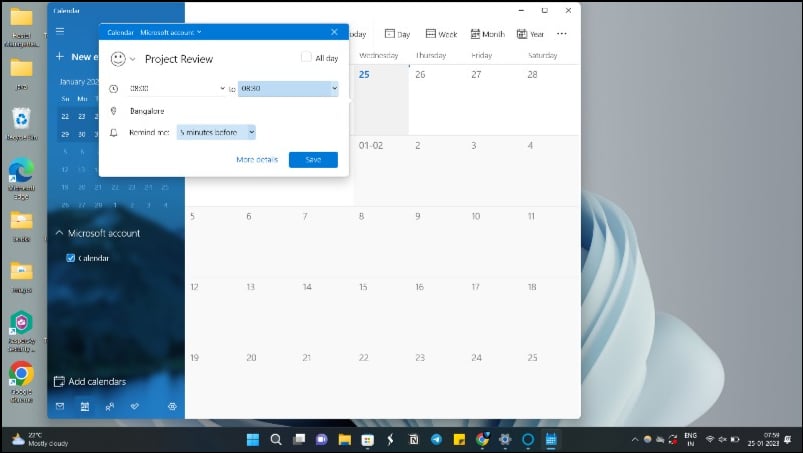The image size is (803, 453).
Task: Open Recycle Bin desktop icon
Action: pos(22,124)
